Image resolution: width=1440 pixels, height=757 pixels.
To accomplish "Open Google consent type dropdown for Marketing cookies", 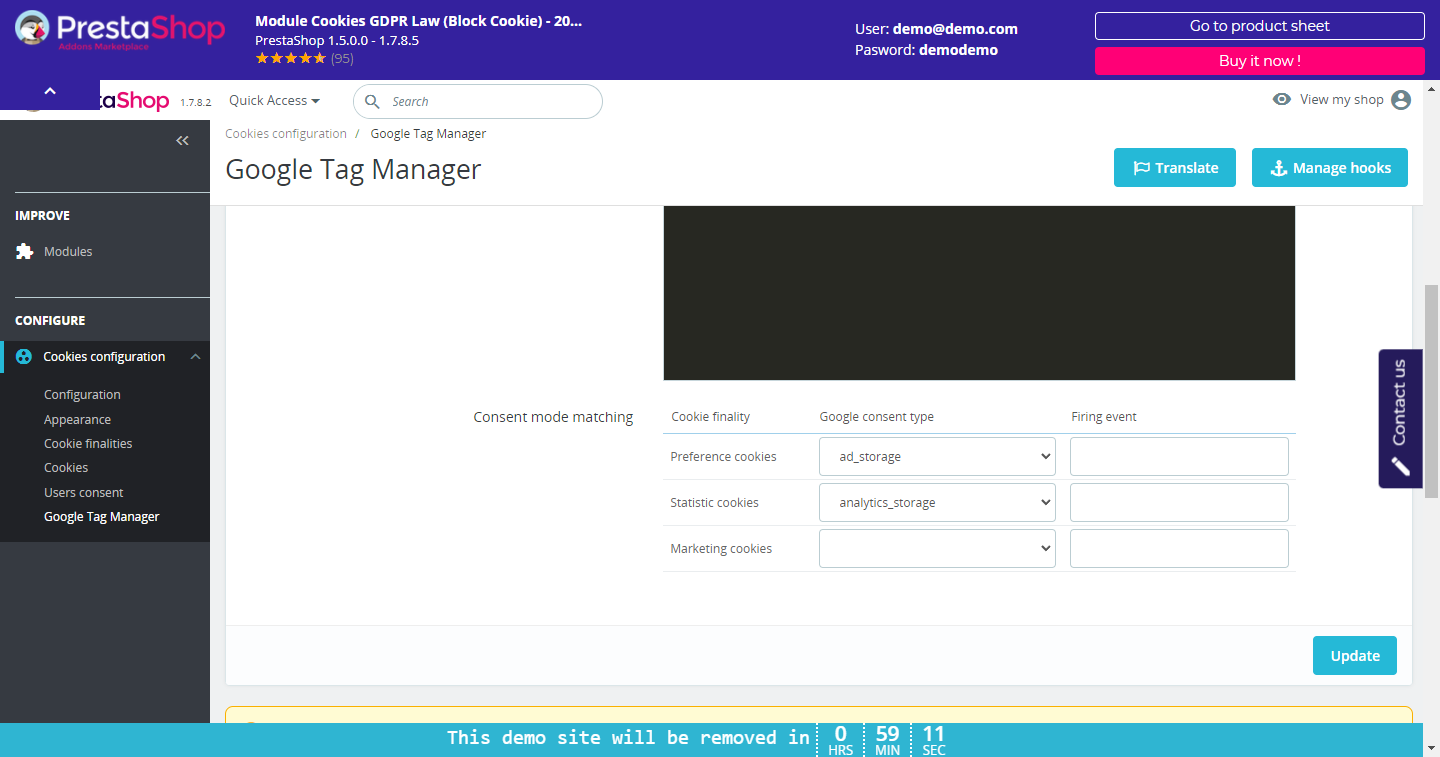I will click(x=937, y=548).
